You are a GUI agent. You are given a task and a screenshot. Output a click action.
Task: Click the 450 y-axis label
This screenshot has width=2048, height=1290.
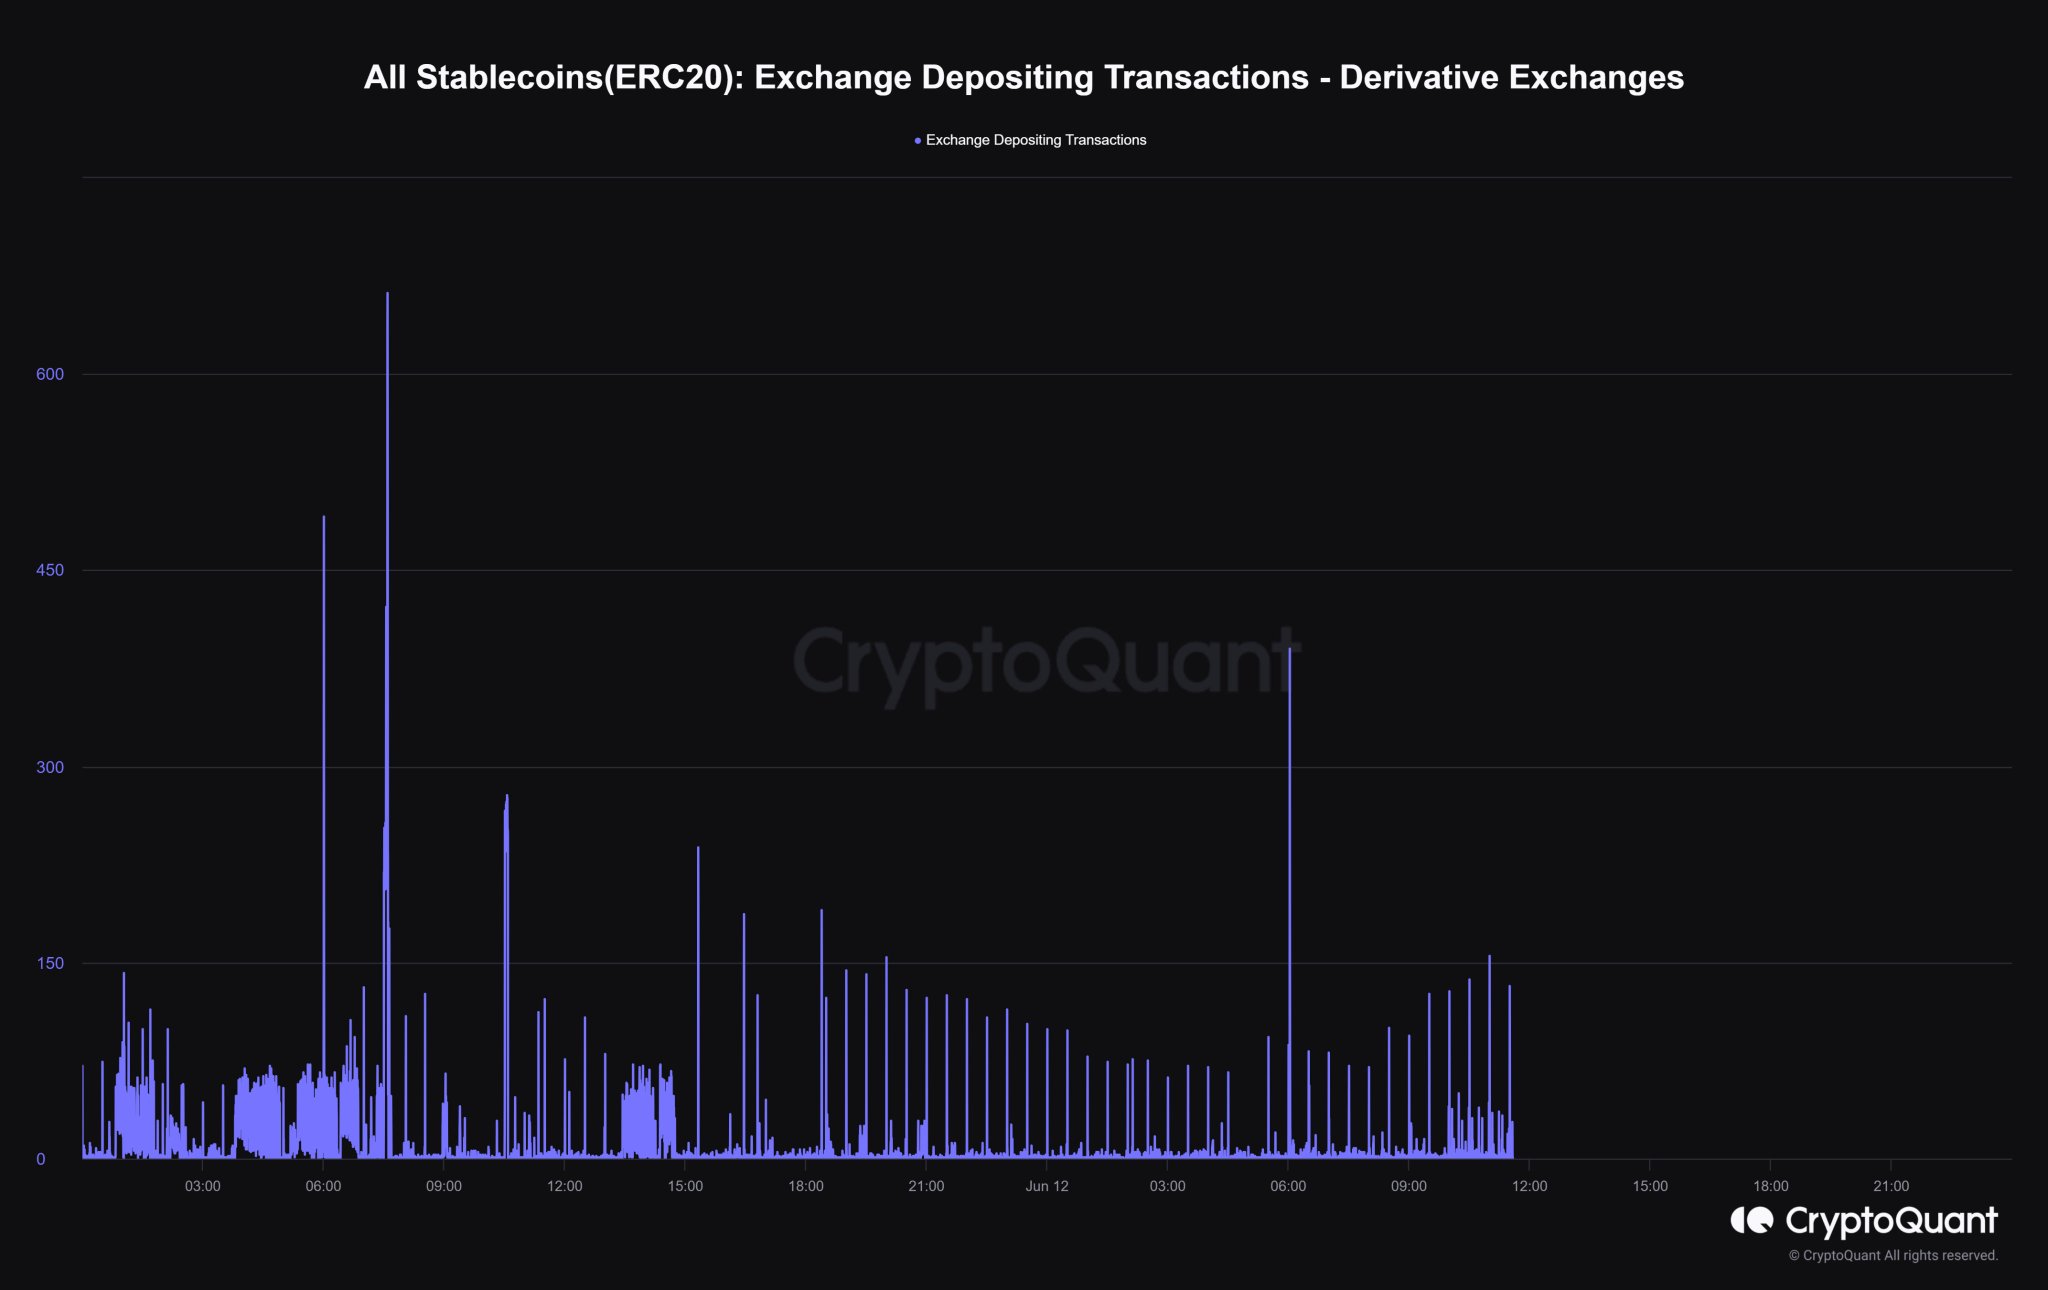click(x=50, y=570)
